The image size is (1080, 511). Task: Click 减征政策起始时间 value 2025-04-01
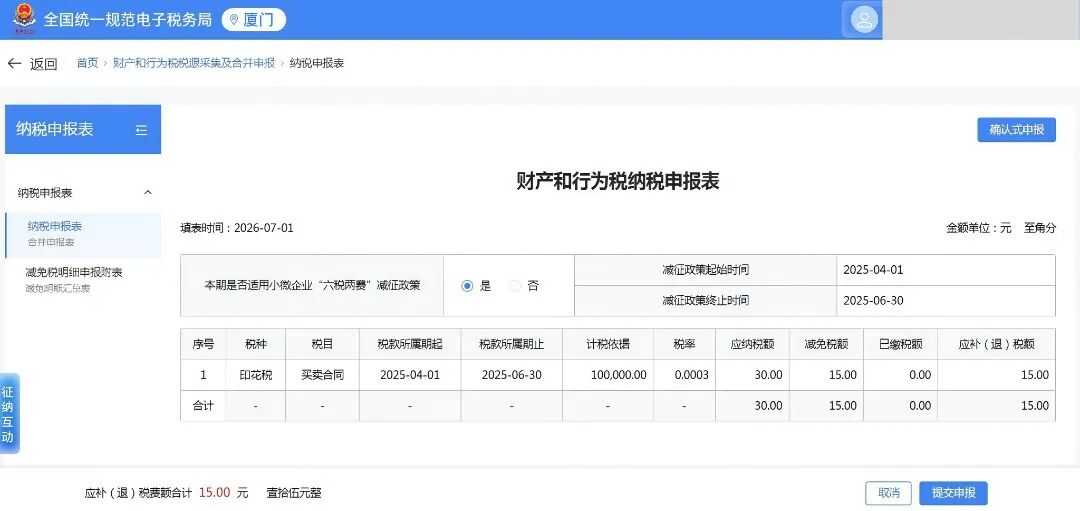click(873, 270)
